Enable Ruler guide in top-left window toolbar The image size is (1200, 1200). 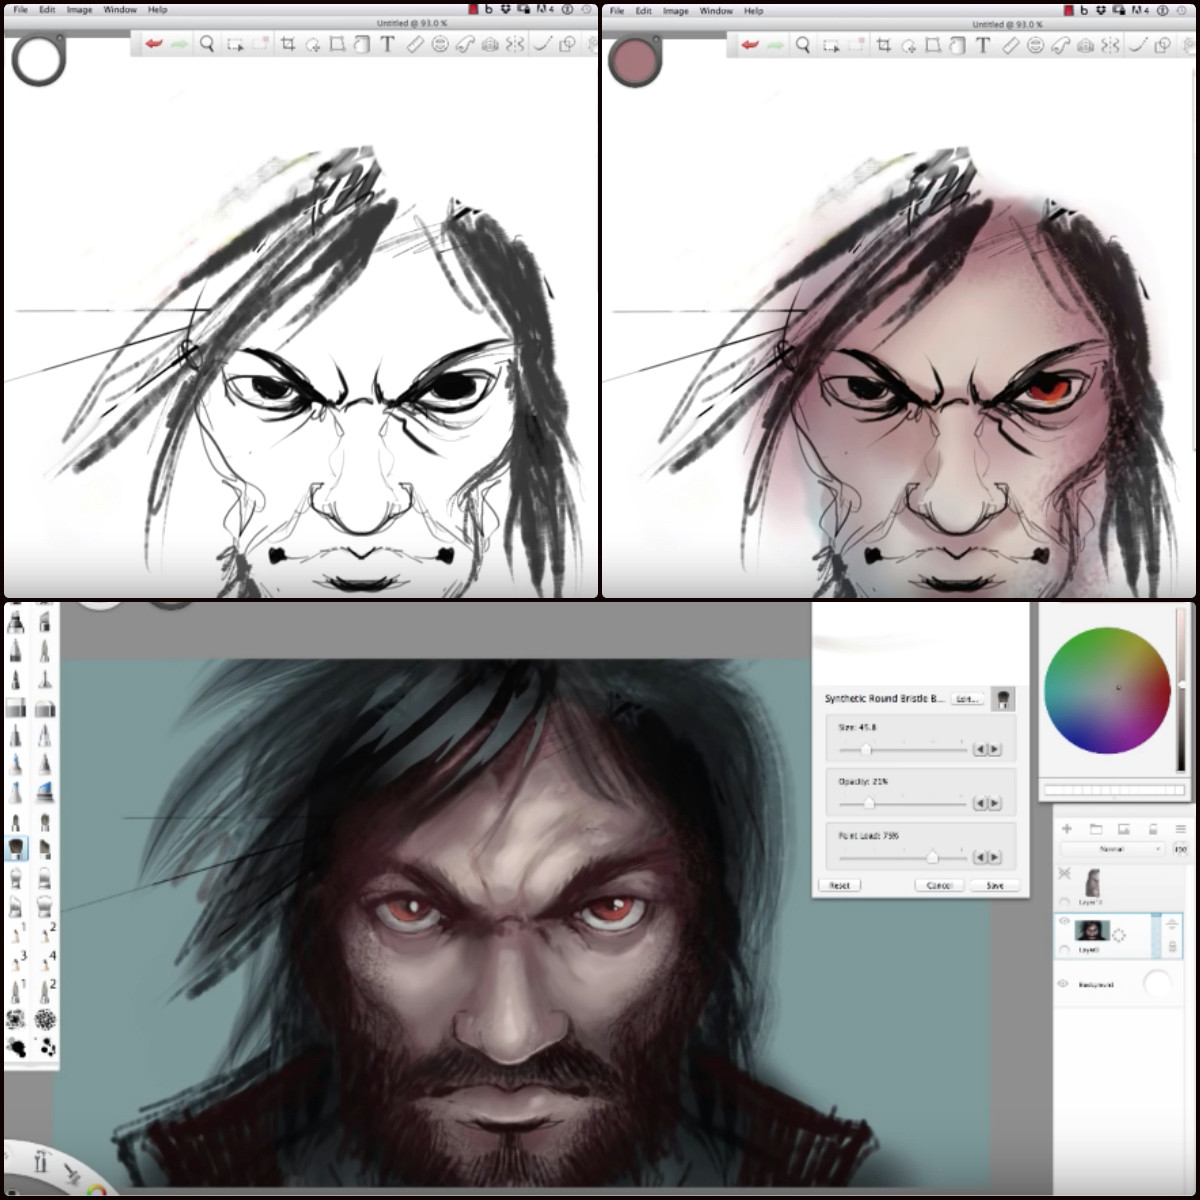click(x=414, y=45)
